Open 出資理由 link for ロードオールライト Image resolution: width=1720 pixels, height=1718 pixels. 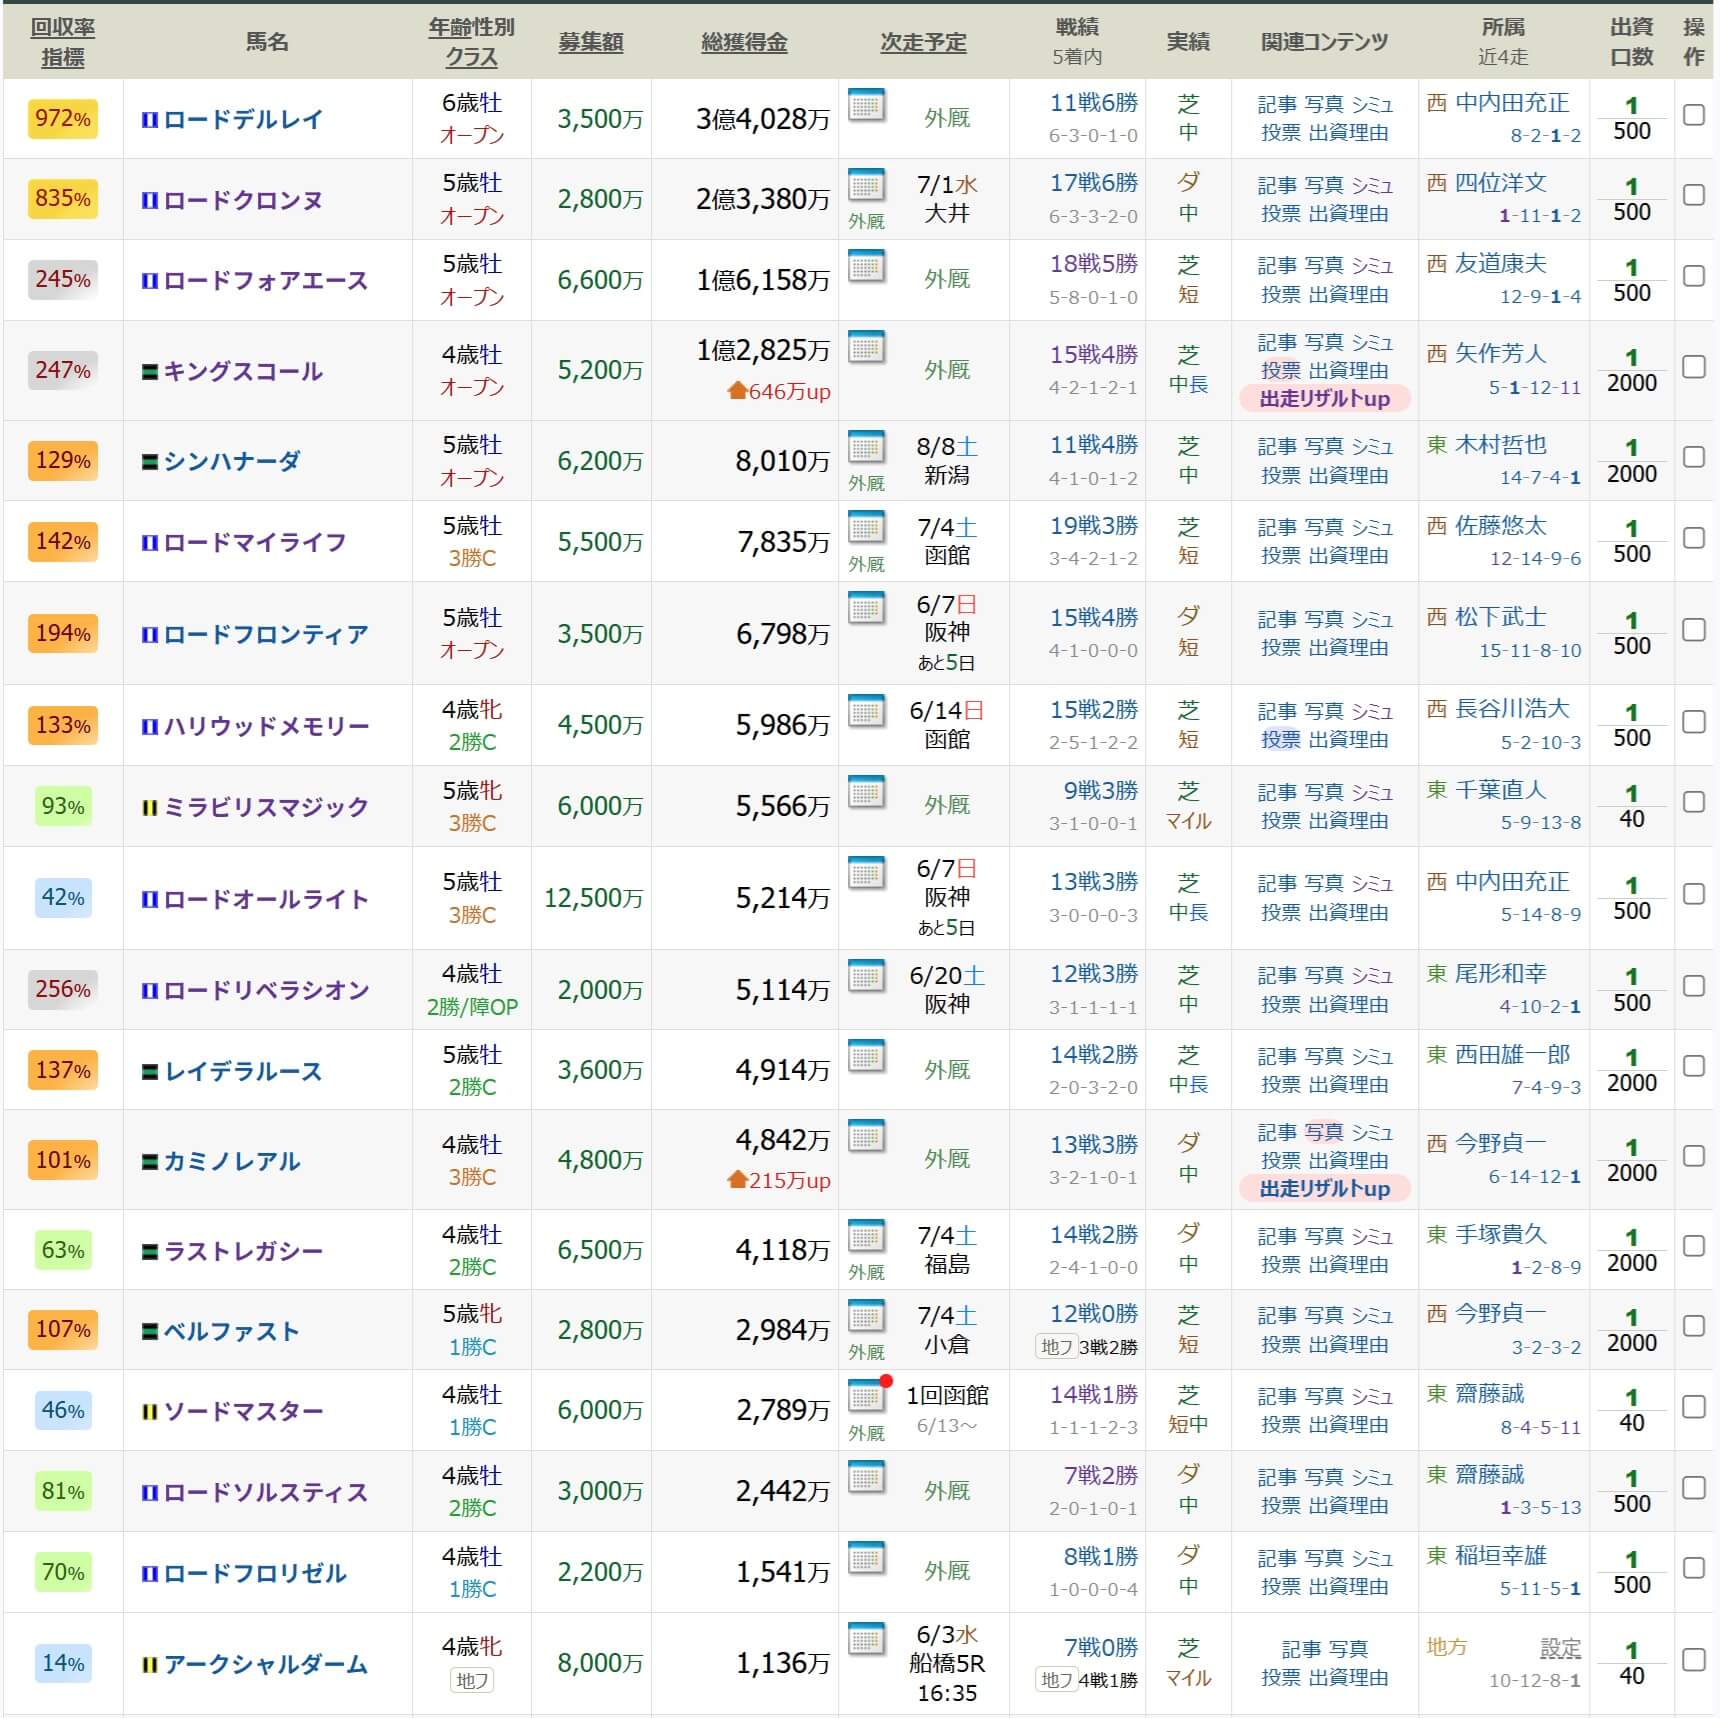(1348, 913)
